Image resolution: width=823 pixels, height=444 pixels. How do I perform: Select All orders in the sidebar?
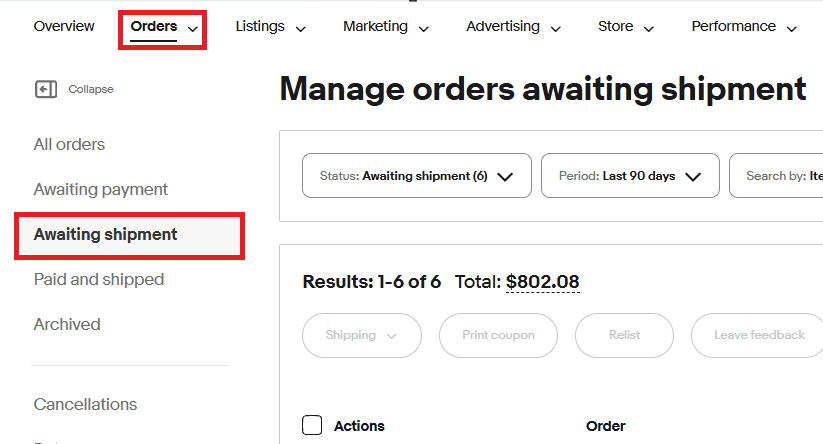(69, 145)
